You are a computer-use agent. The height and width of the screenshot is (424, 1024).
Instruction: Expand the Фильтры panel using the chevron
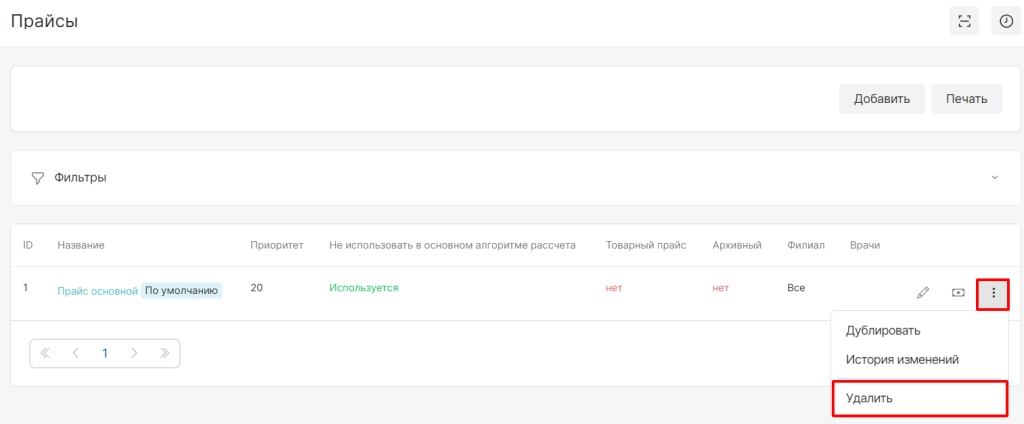pos(994,178)
